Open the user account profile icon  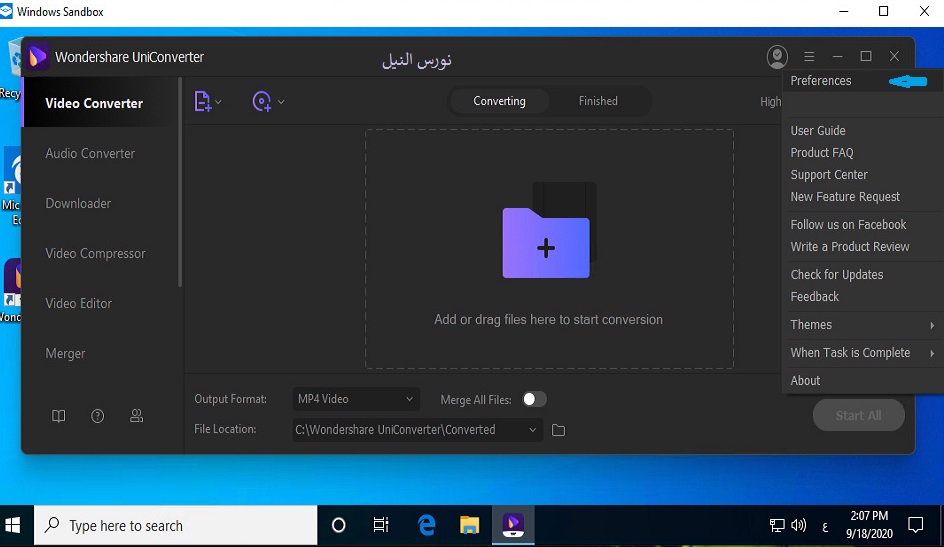click(777, 57)
